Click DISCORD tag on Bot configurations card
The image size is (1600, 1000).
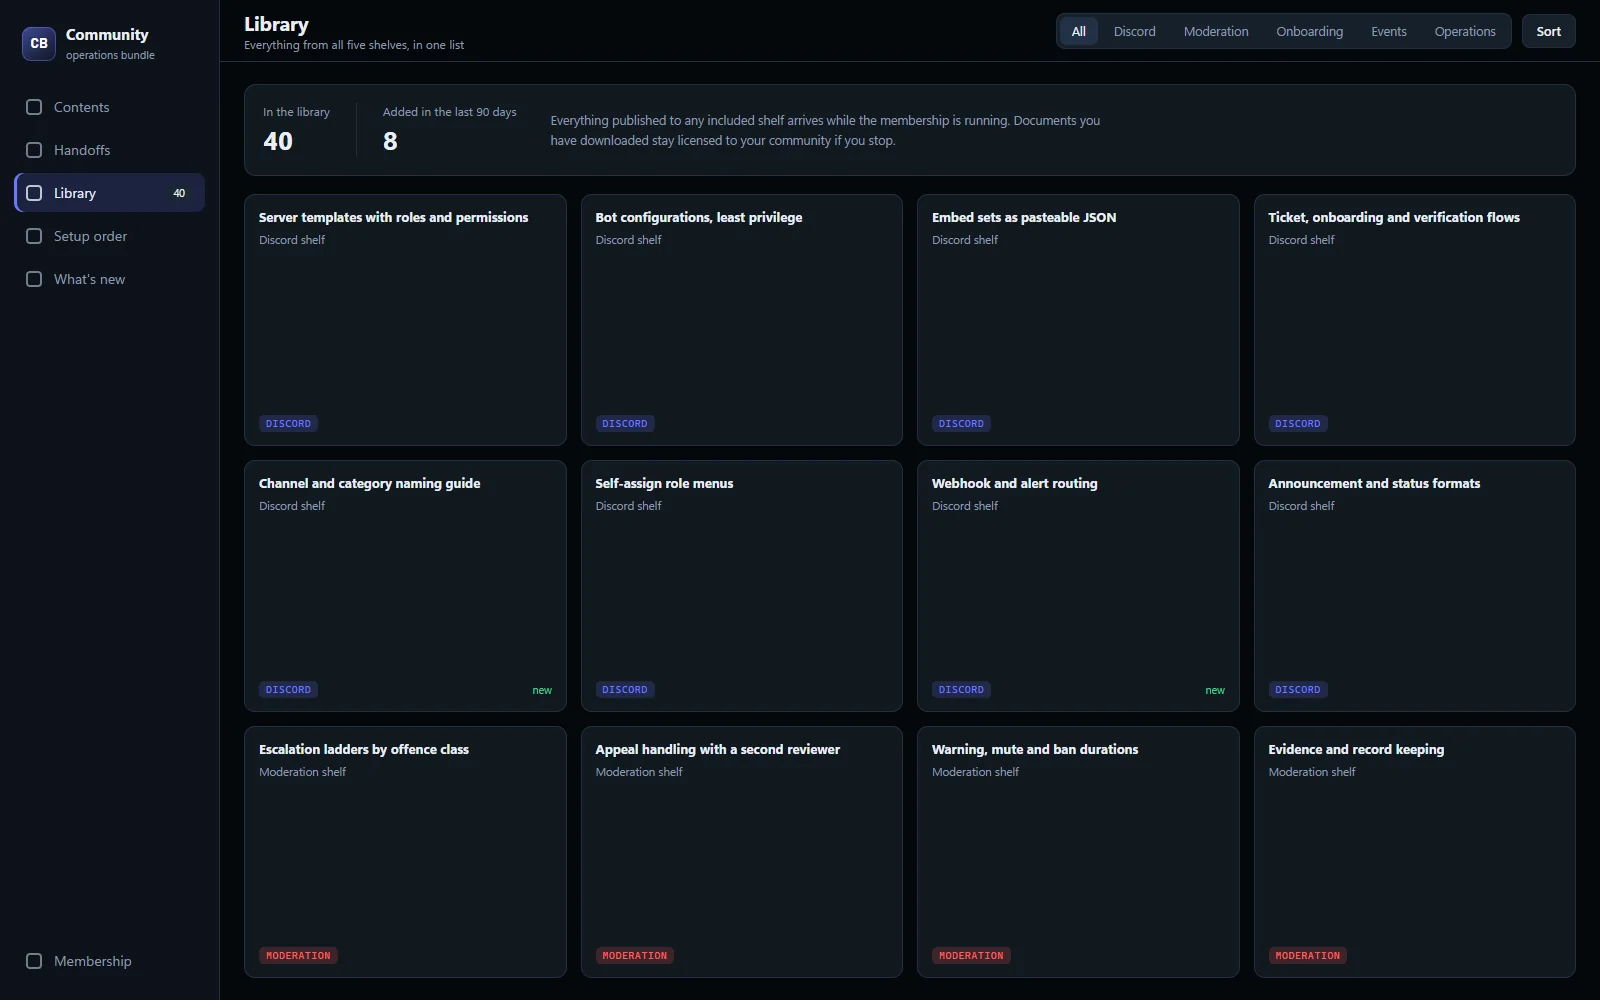(x=625, y=424)
